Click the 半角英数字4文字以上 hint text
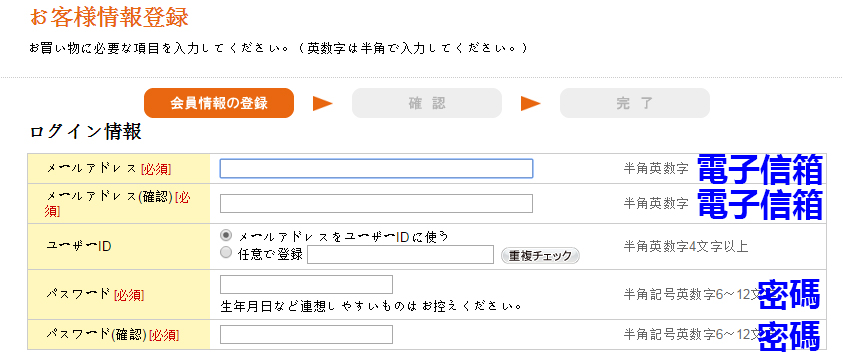 pyautogui.click(x=686, y=247)
